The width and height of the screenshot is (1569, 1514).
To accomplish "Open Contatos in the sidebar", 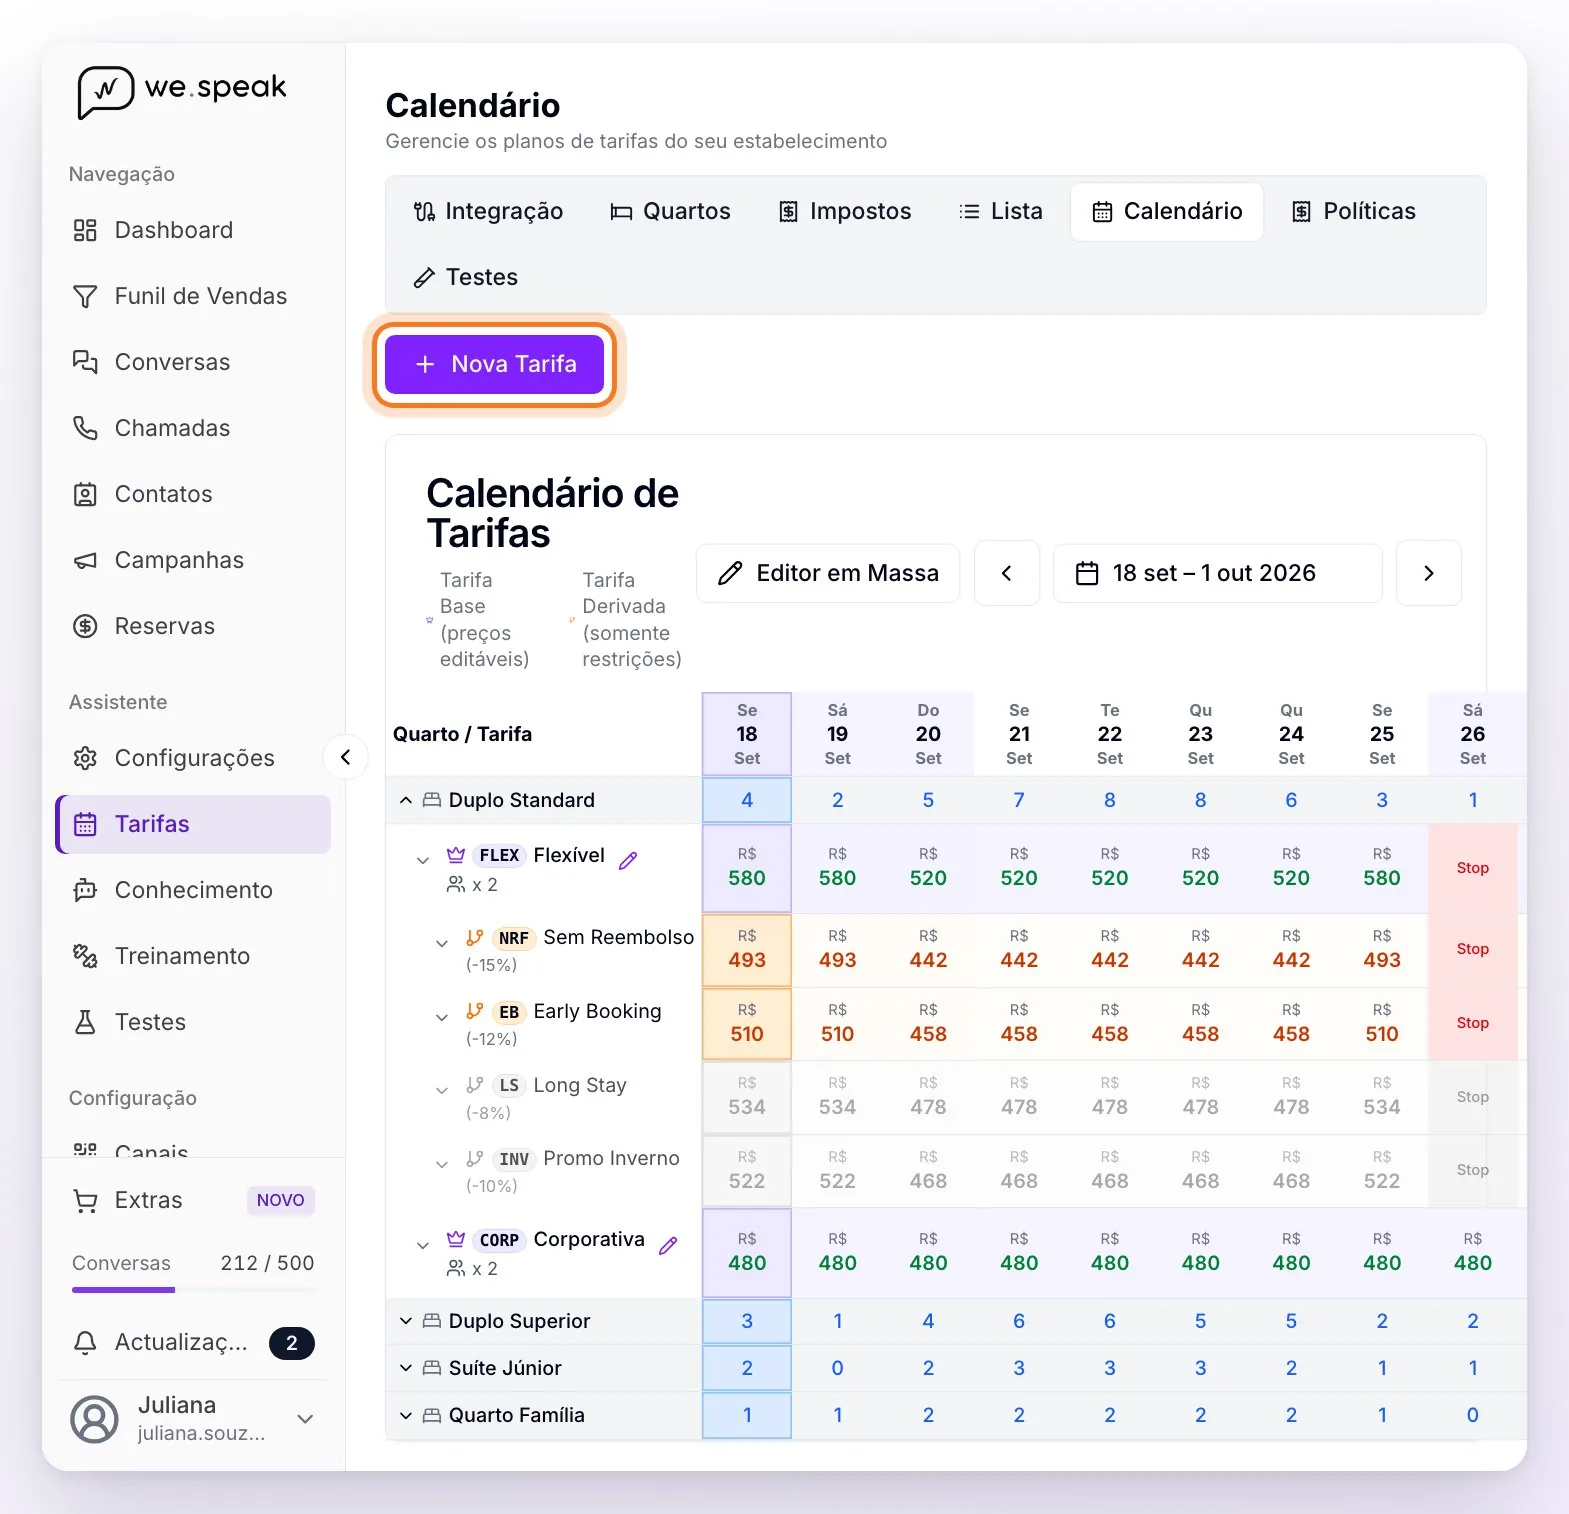I will click(193, 494).
